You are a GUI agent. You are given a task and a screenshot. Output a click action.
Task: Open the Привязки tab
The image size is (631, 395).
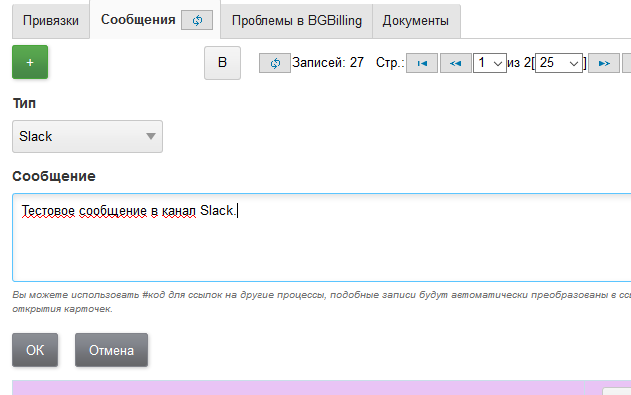[x=51, y=21]
